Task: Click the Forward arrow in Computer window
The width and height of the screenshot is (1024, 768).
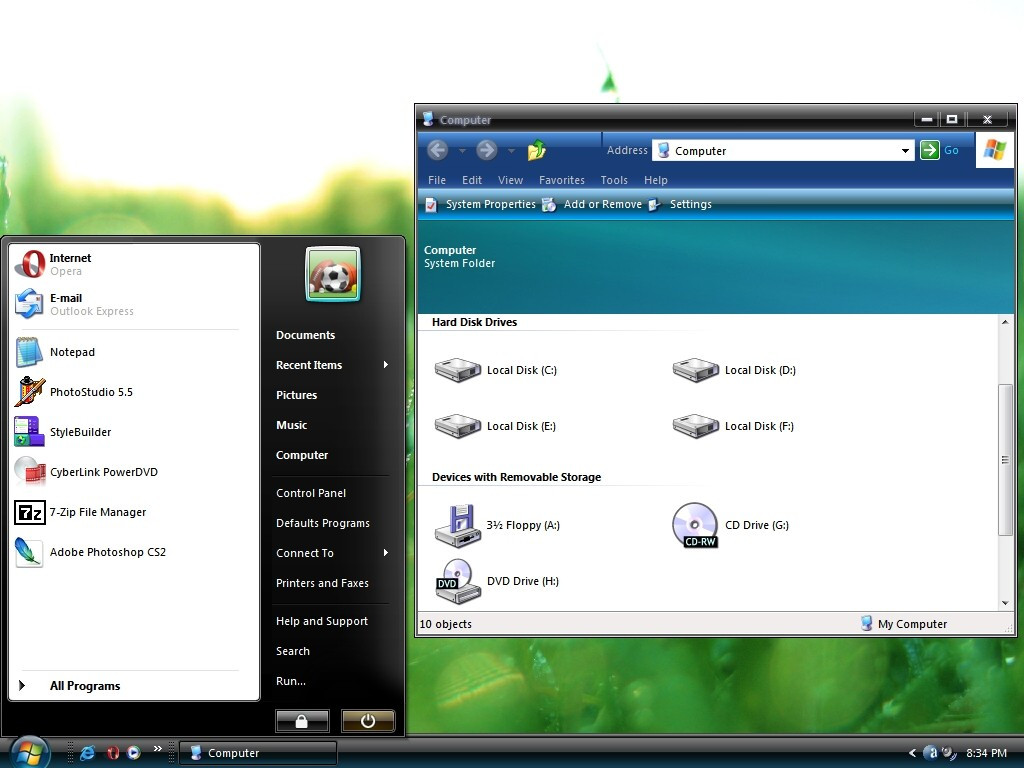Action: [486, 150]
